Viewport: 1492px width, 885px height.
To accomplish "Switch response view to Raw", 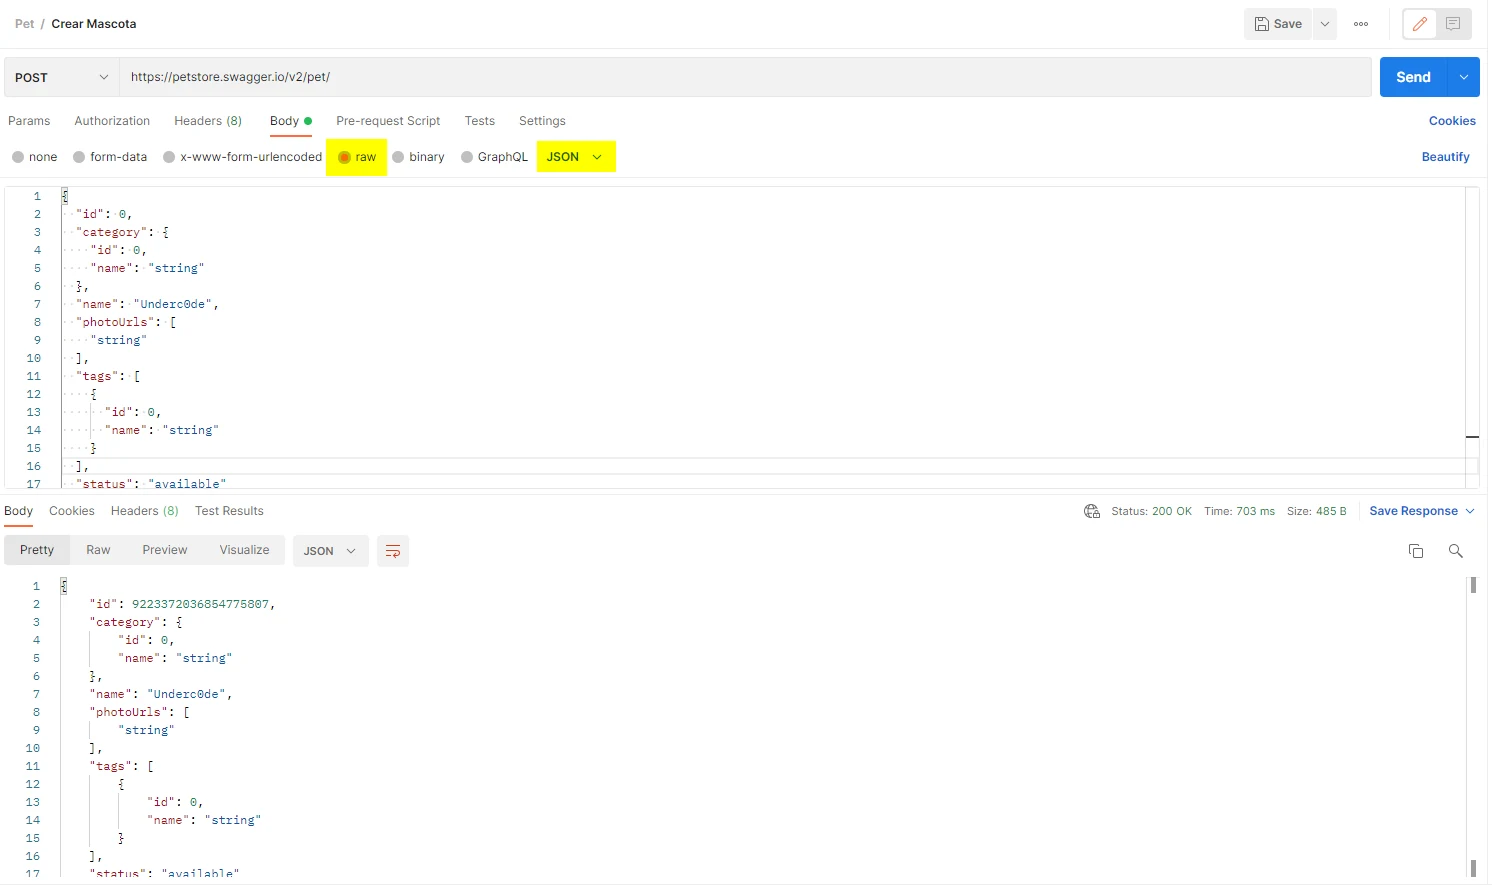I will point(98,550).
